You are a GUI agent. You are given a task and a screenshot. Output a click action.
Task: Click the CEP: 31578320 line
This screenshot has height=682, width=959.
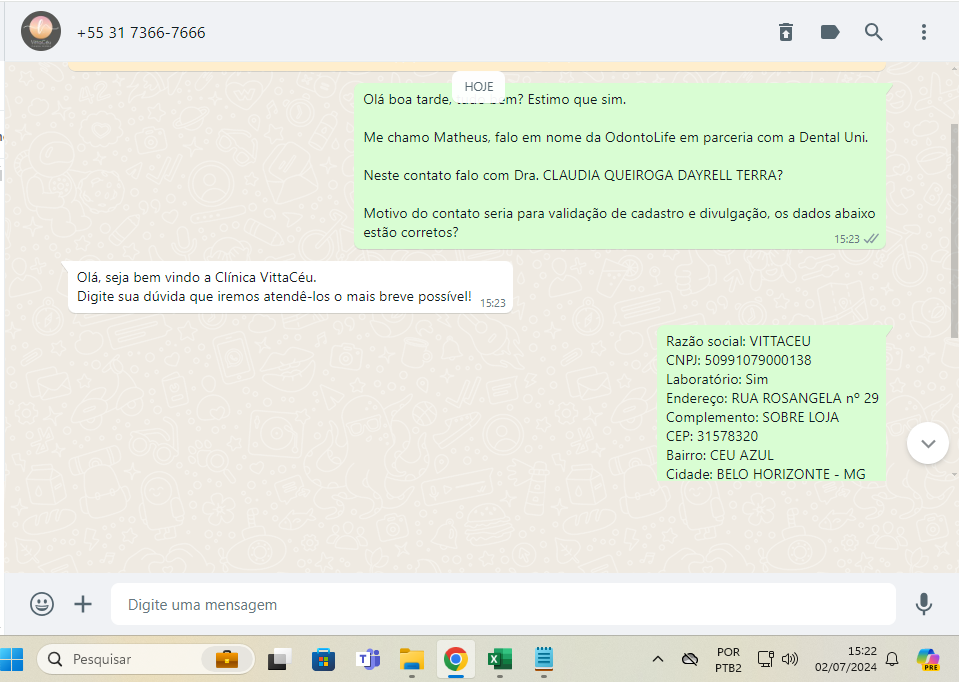coord(712,436)
